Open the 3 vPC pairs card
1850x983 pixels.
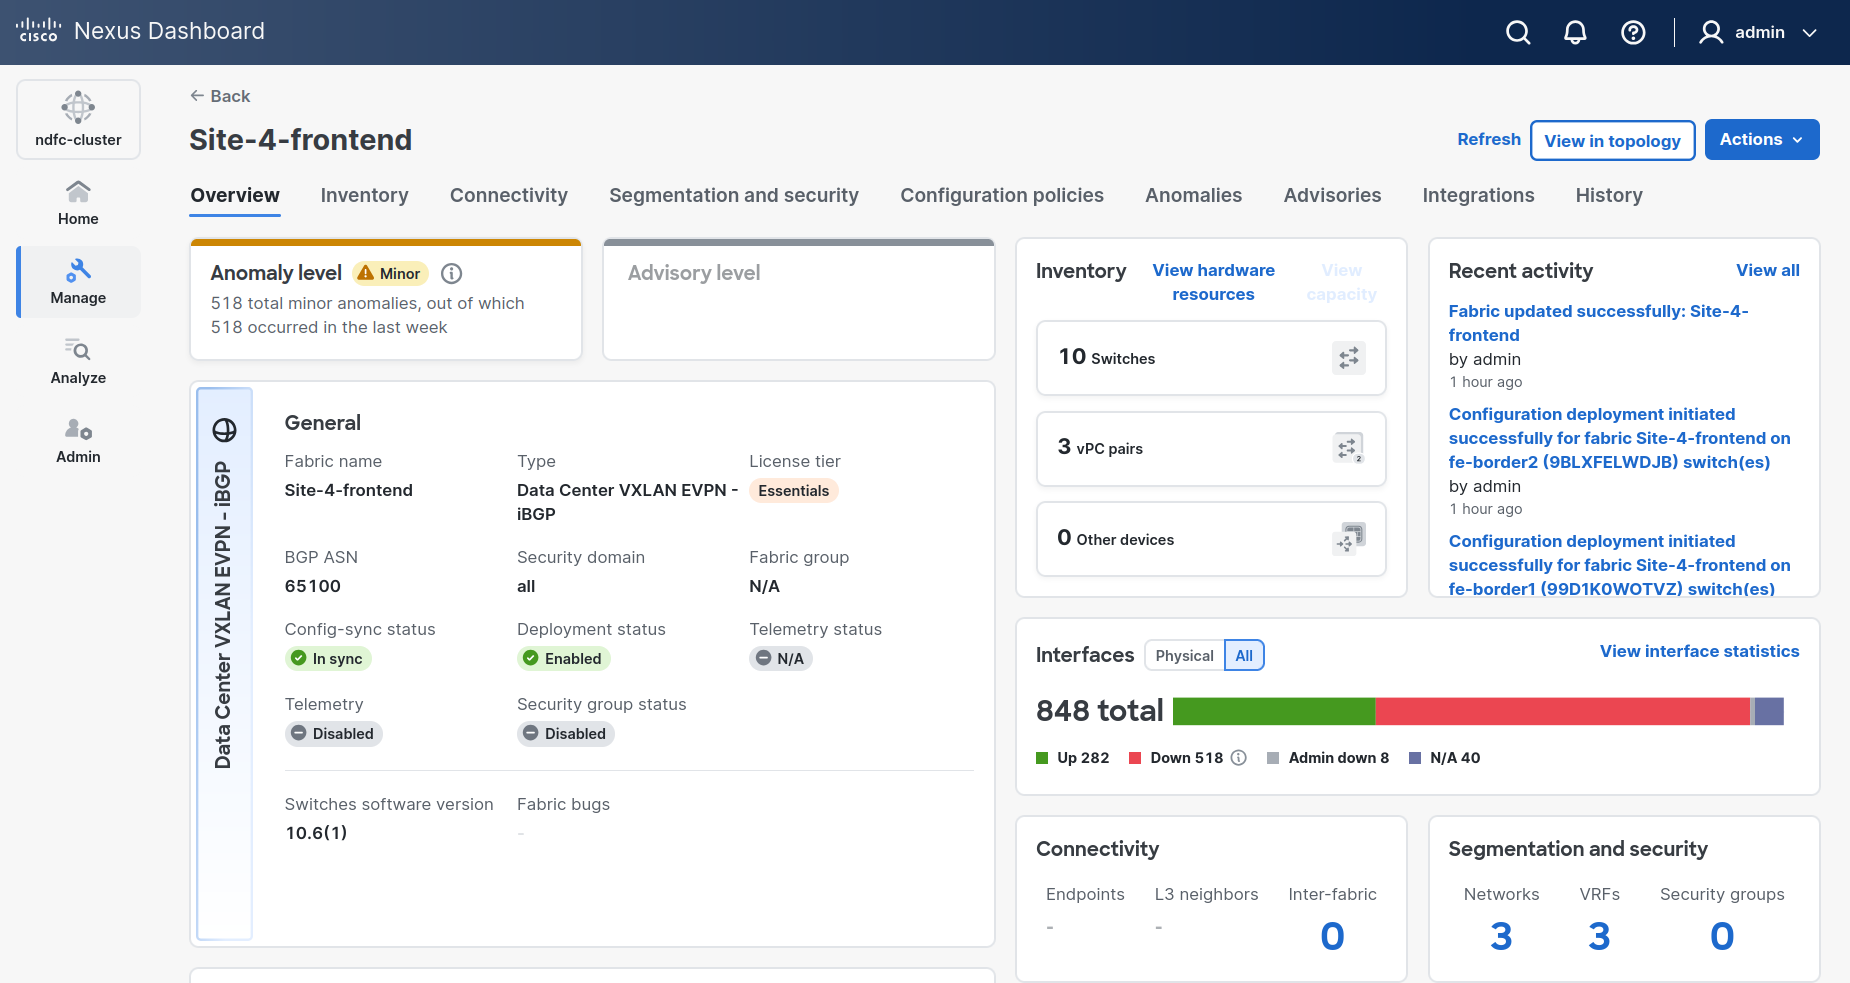(x=1211, y=449)
